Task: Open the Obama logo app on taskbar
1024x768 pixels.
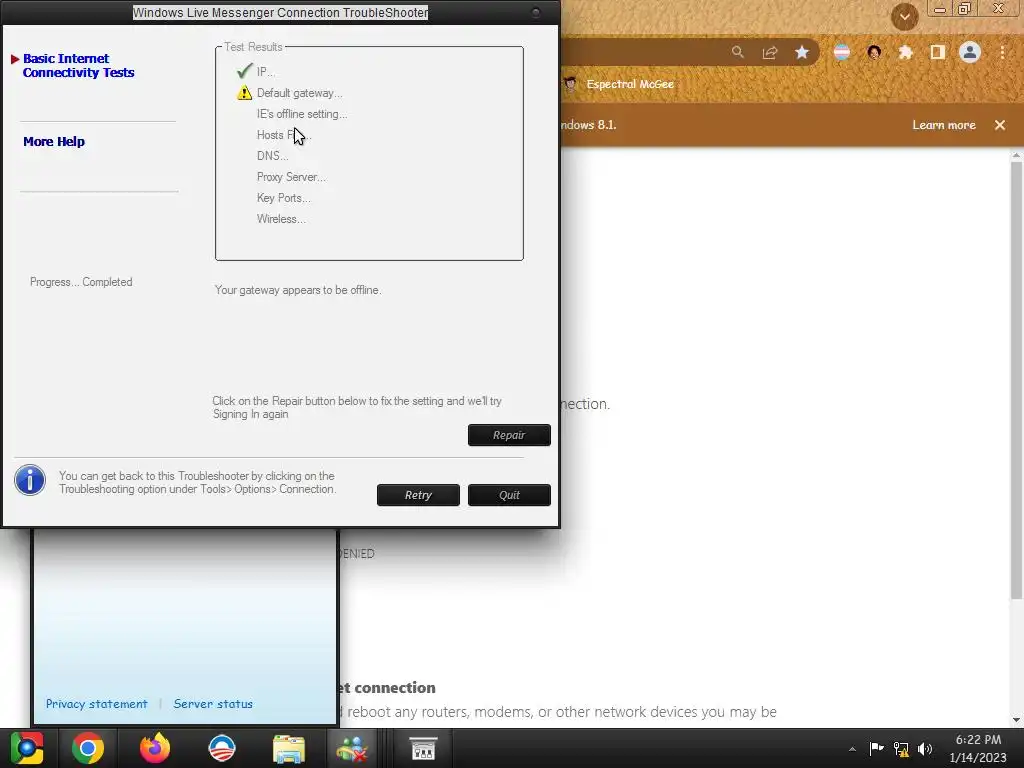Action: pos(221,748)
